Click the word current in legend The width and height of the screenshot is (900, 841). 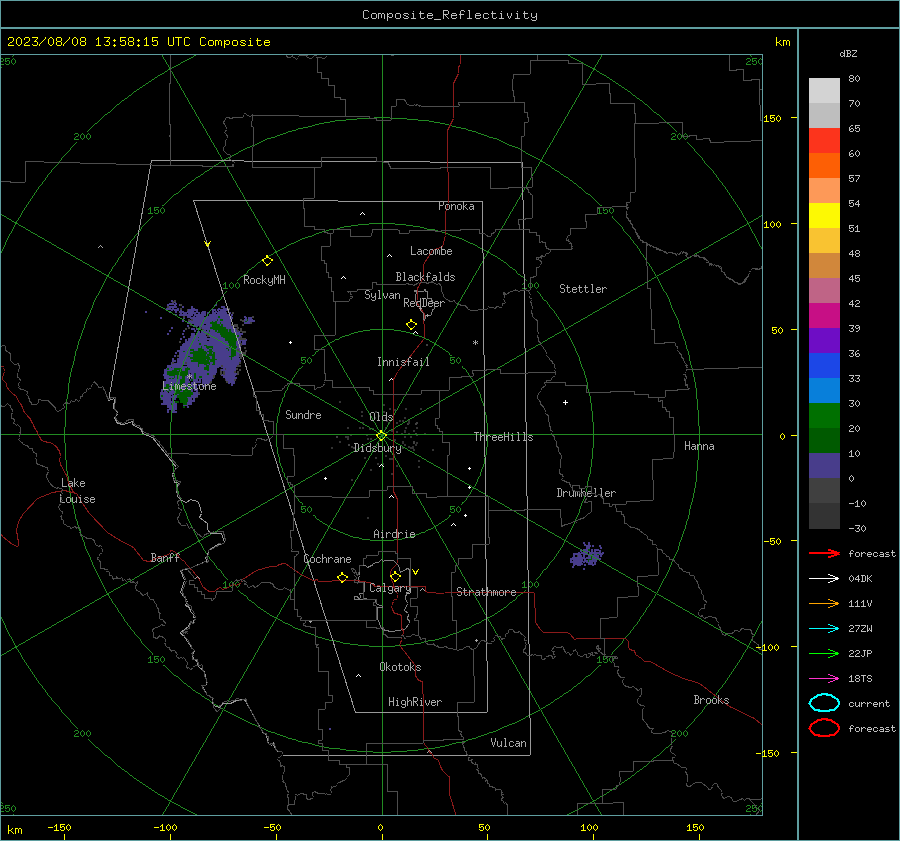pos(869,704)
